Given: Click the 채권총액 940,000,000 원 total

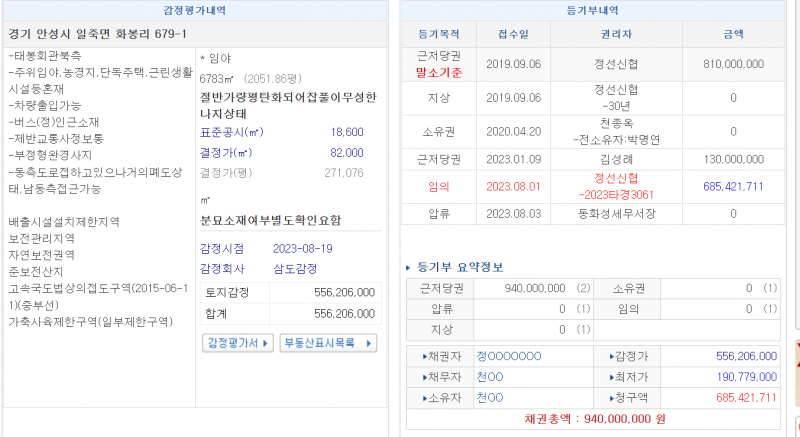Looking at the screenshot, I should click(x=598, y=420).
